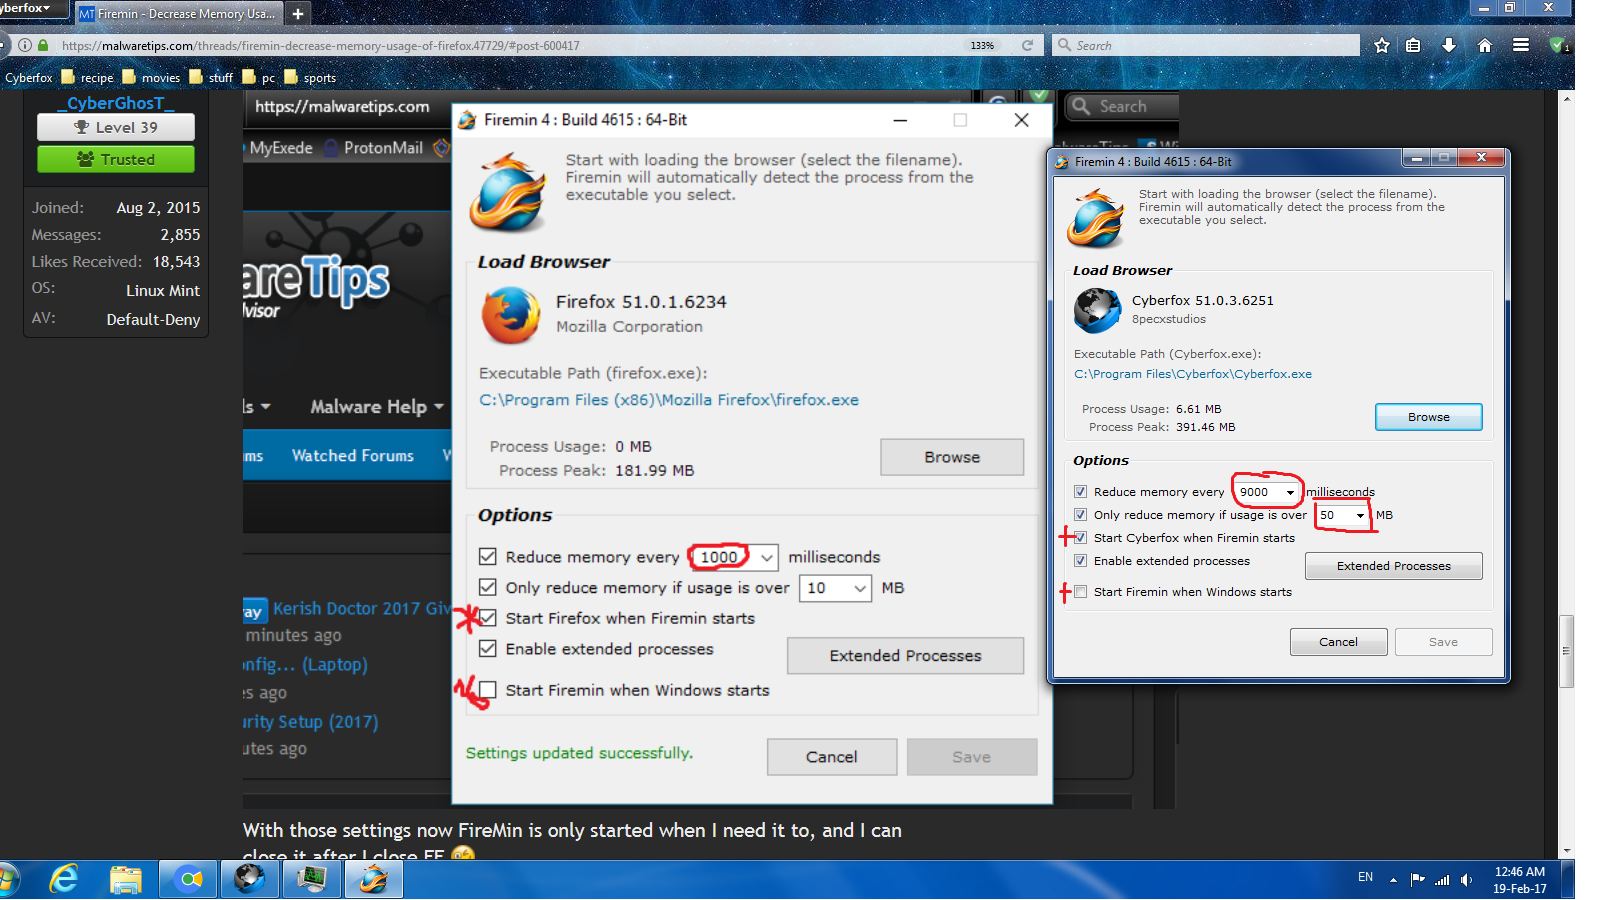Viewport: 1600px width, 900px height.
Task: Open the pc bookmark folder
Action: point(259,77)
